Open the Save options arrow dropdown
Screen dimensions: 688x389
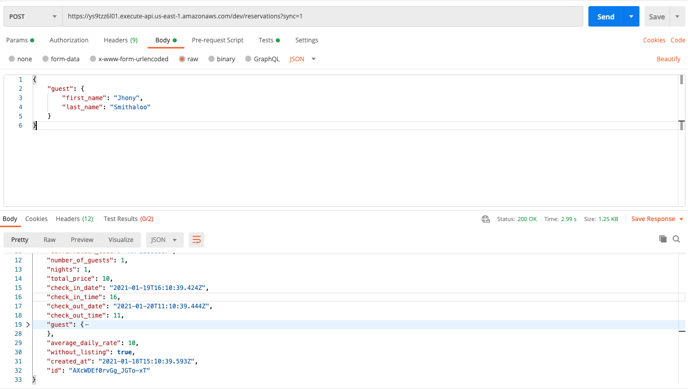[677, 17]
